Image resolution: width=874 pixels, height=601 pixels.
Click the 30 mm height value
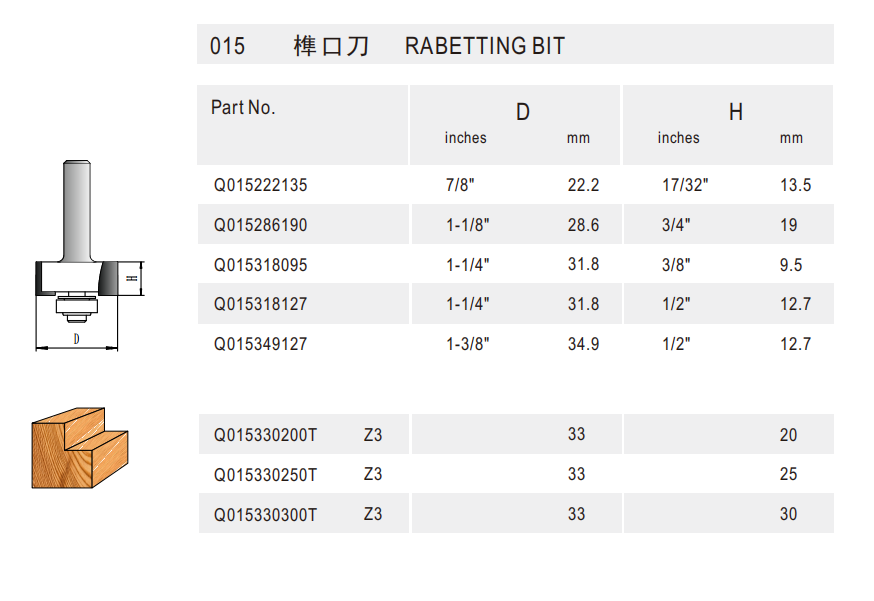point(789,515)
